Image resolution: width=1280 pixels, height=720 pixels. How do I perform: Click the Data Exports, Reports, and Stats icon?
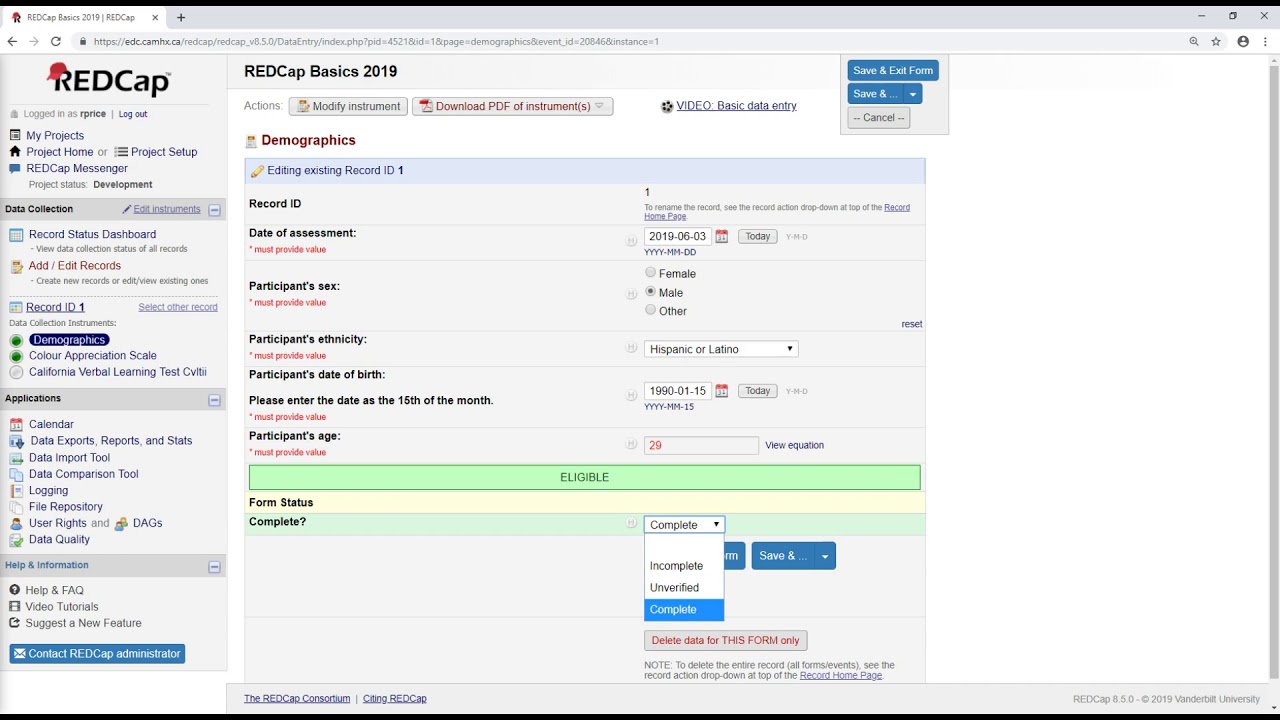16,441
